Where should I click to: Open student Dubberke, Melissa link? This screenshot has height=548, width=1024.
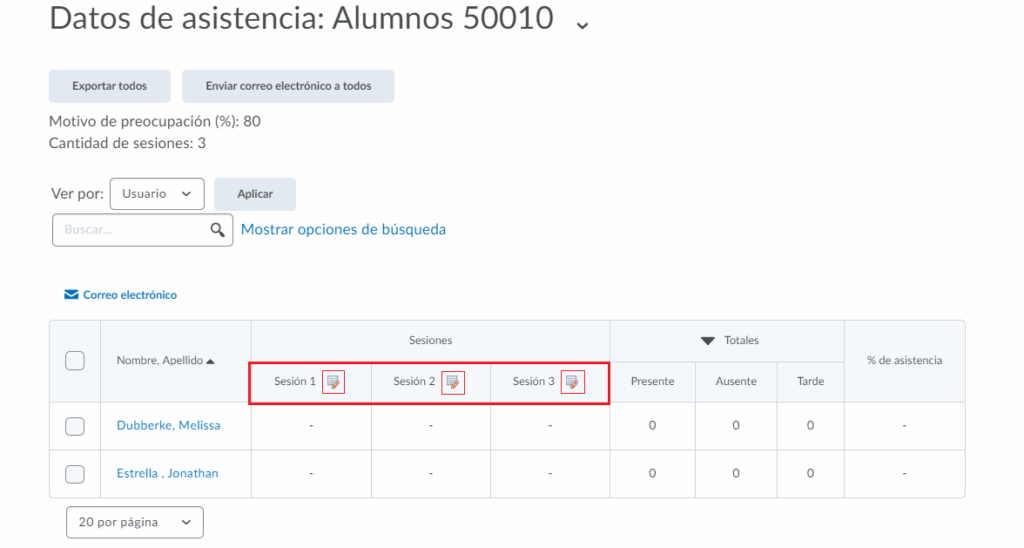pyautogui.click(x=168, y=426)
